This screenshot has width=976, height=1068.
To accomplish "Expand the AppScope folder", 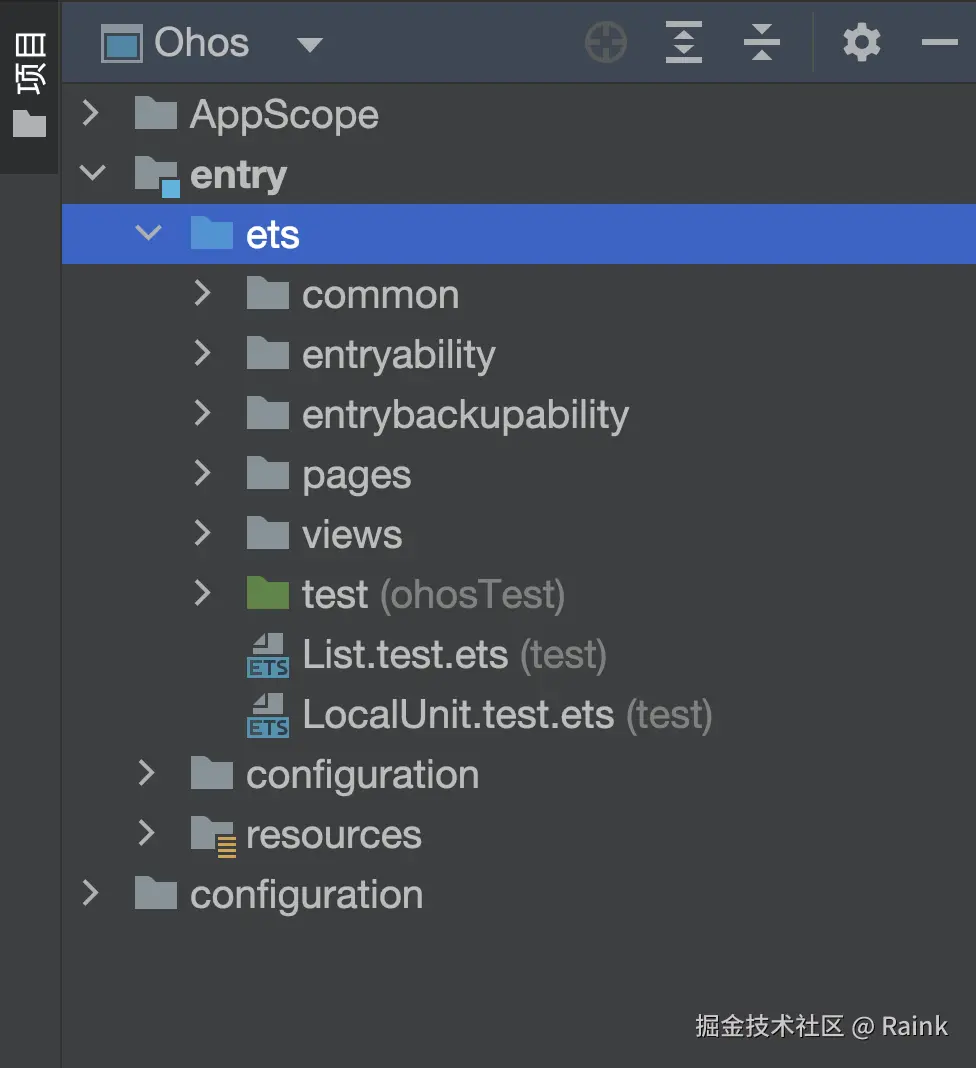I will [91, 114].
